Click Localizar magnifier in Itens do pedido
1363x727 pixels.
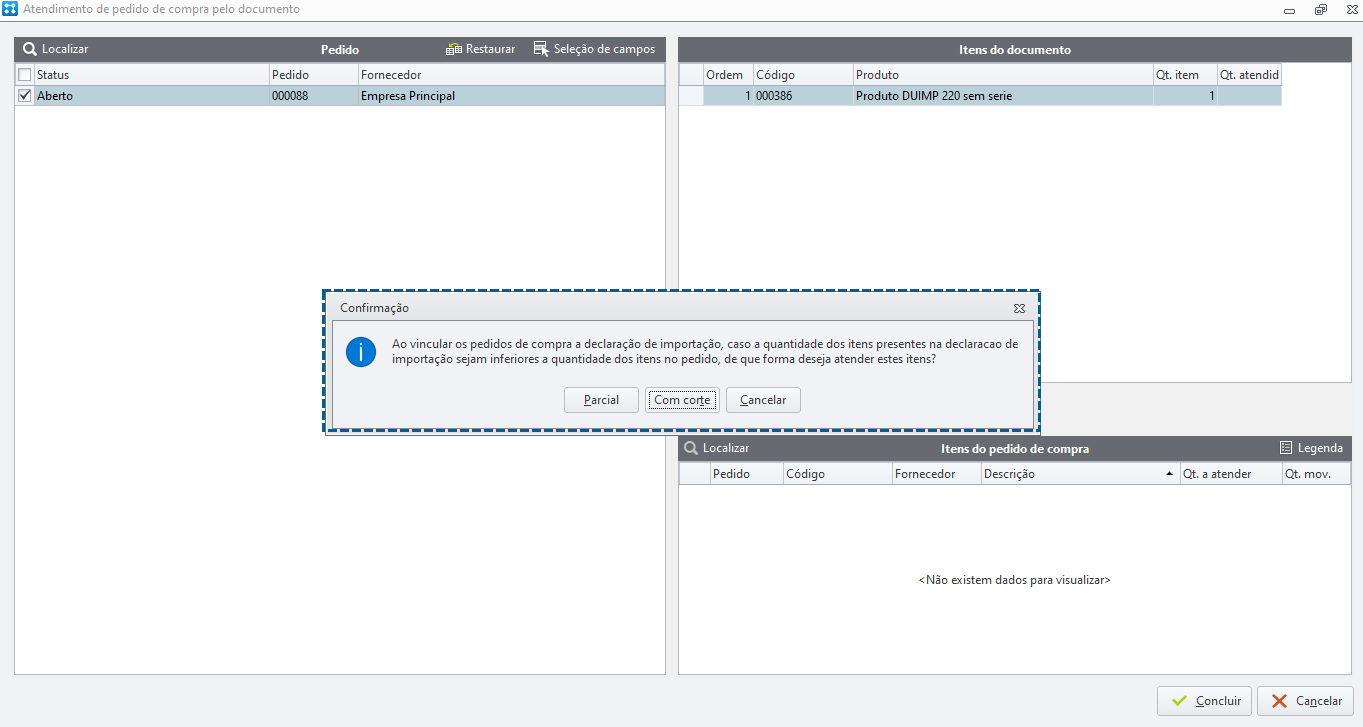[x=691, y=448]
